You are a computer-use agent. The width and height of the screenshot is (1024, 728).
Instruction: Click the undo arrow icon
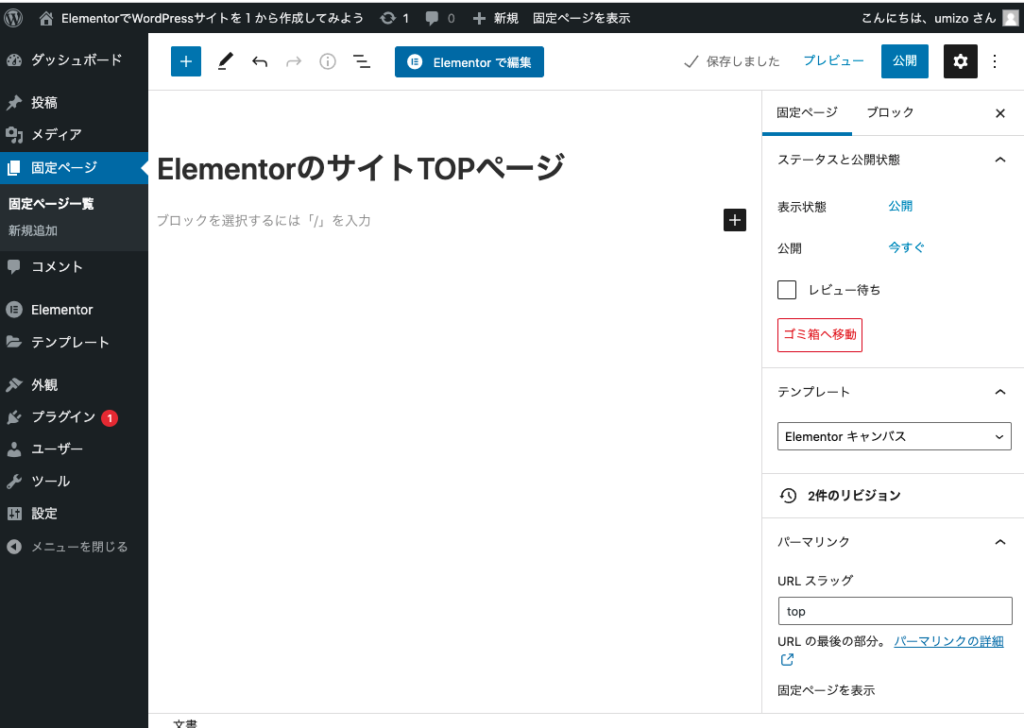click(260, 61)
